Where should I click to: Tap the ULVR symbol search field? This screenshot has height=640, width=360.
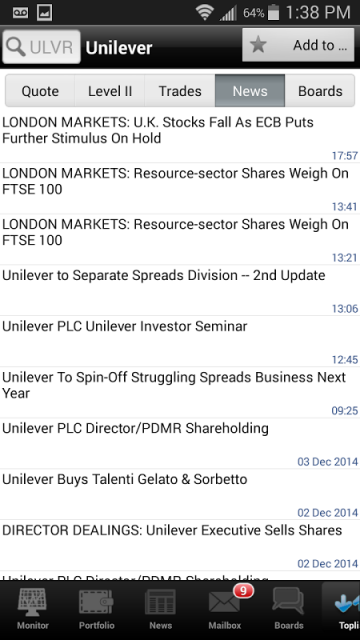point(41,47)
